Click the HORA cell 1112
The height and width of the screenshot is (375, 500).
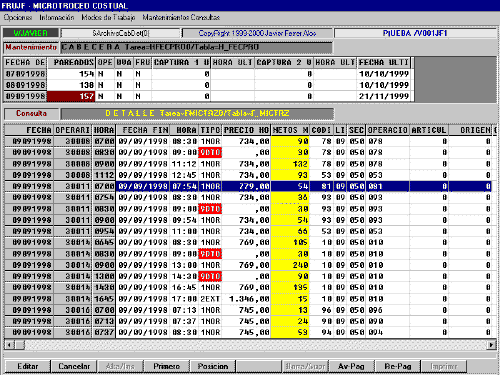tap(104, 175)
